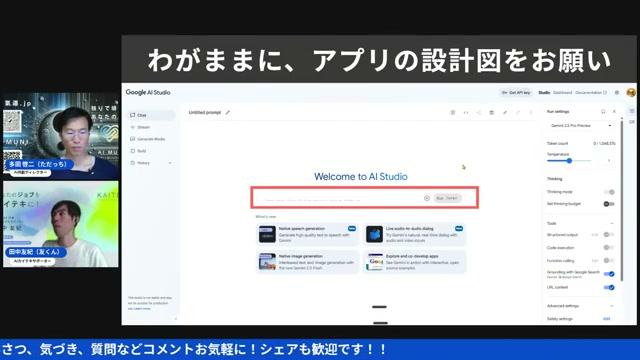The image size is (640, 360).
Task: Open the Explore and co-develop apps card
Action: pyautogui.click(x=415, y=262)
